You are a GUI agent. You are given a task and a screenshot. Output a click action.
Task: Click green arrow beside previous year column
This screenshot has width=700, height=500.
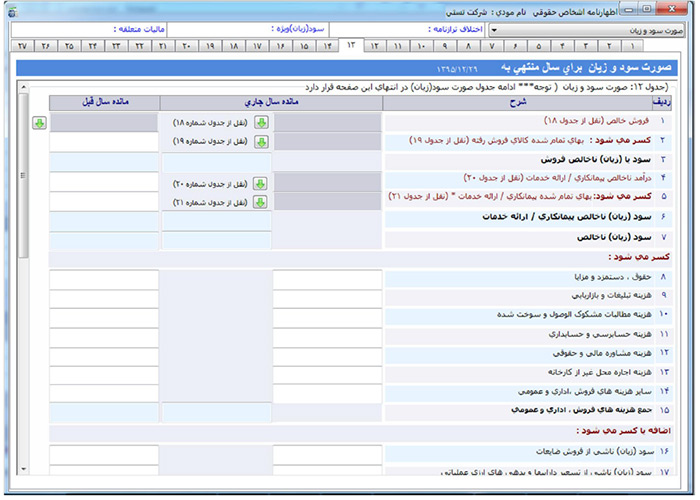(x=39, y=122)
